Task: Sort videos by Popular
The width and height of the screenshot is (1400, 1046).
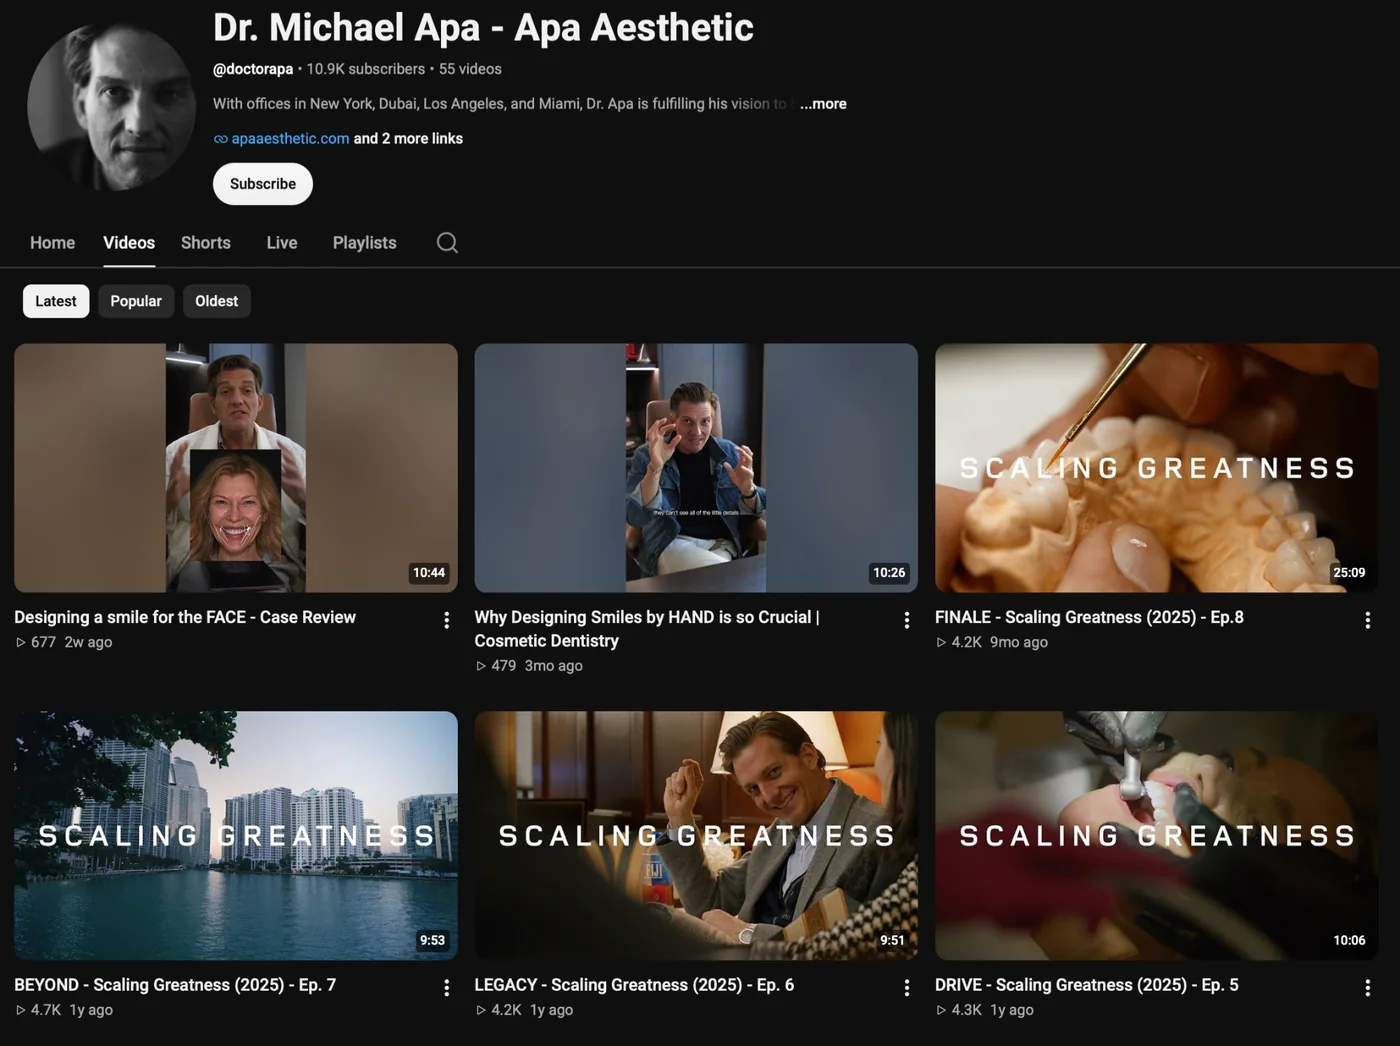Action: [x=136, y=301]
